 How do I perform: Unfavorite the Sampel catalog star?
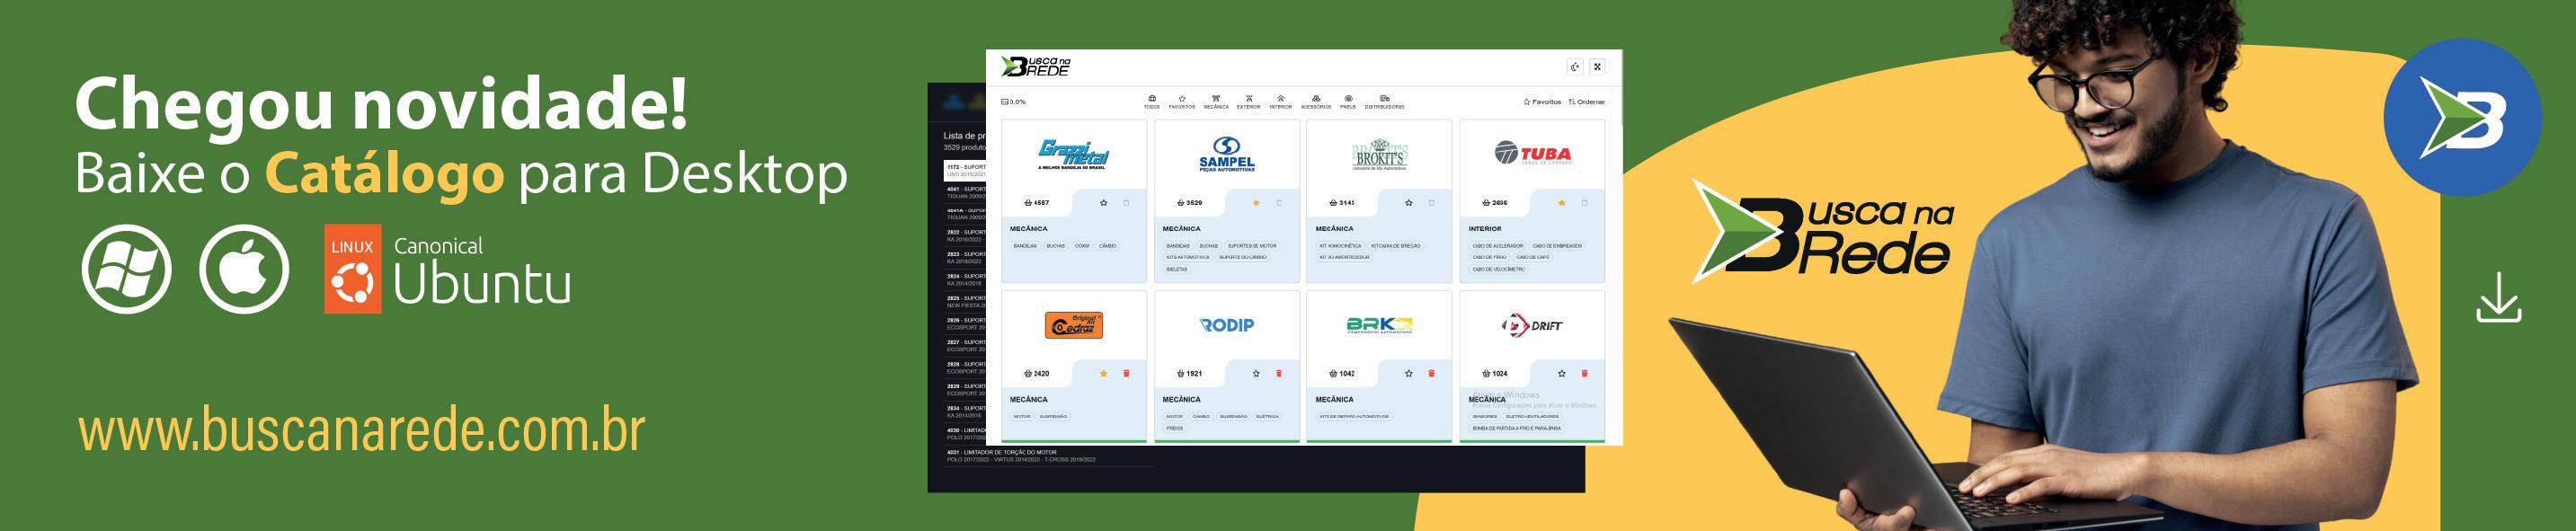(x=1256, y=203)
